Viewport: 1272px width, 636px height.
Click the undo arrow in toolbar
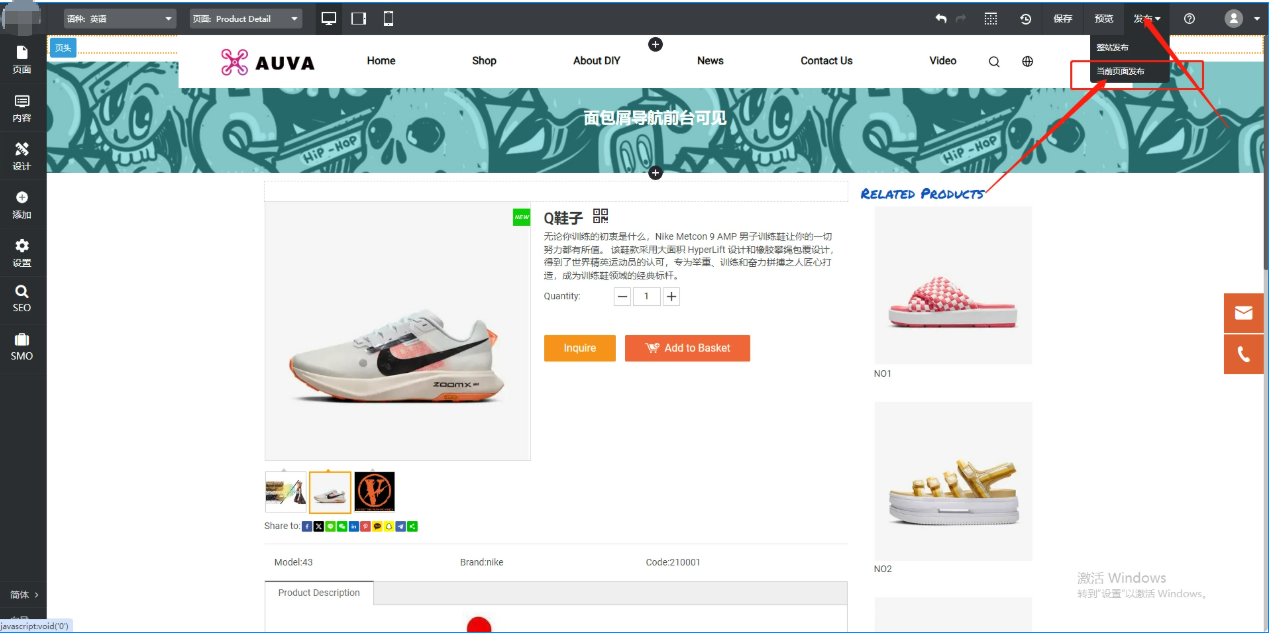pos(941,19)
